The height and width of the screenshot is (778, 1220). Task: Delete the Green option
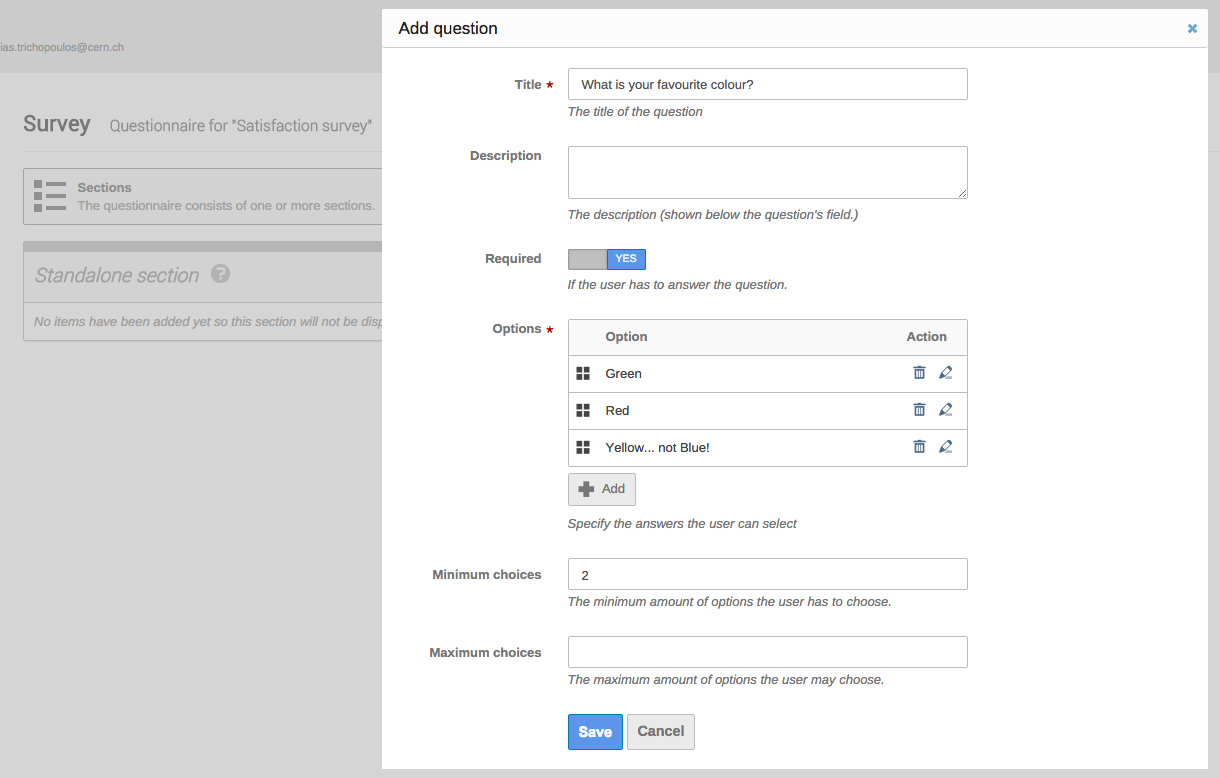(x=919, y=373)
